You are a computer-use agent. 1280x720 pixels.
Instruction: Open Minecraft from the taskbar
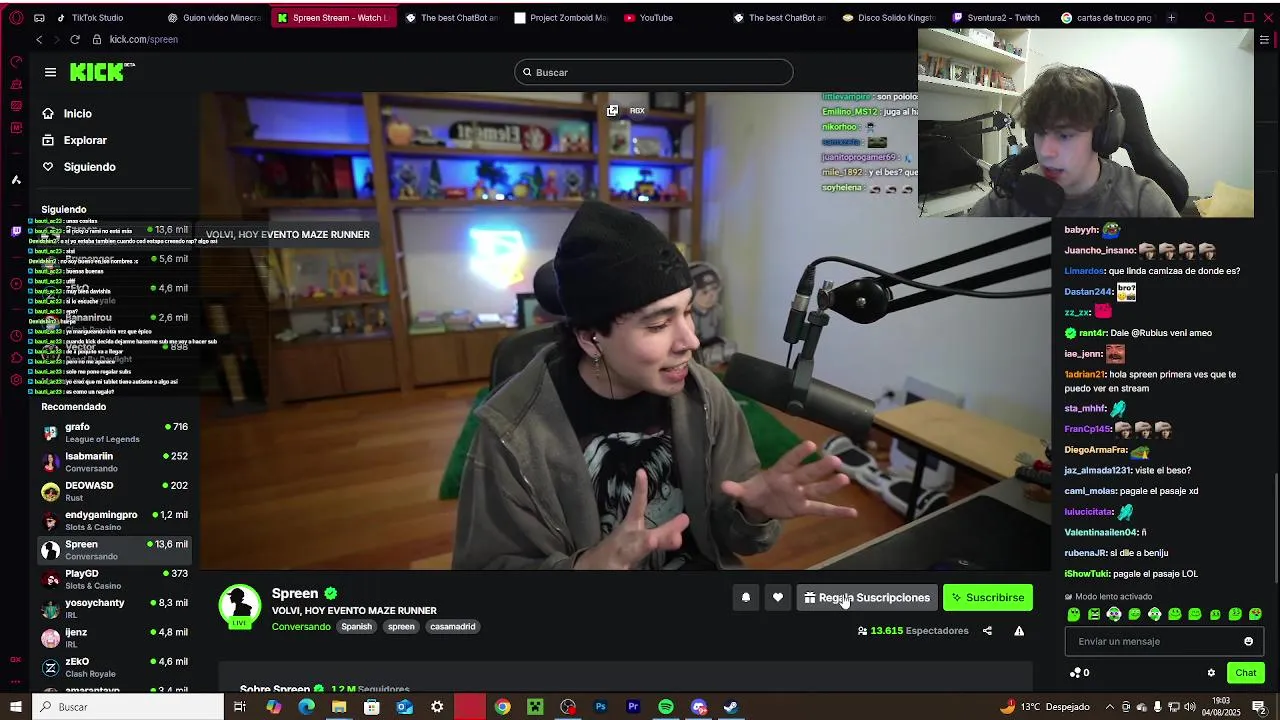(x=535, y=707)
